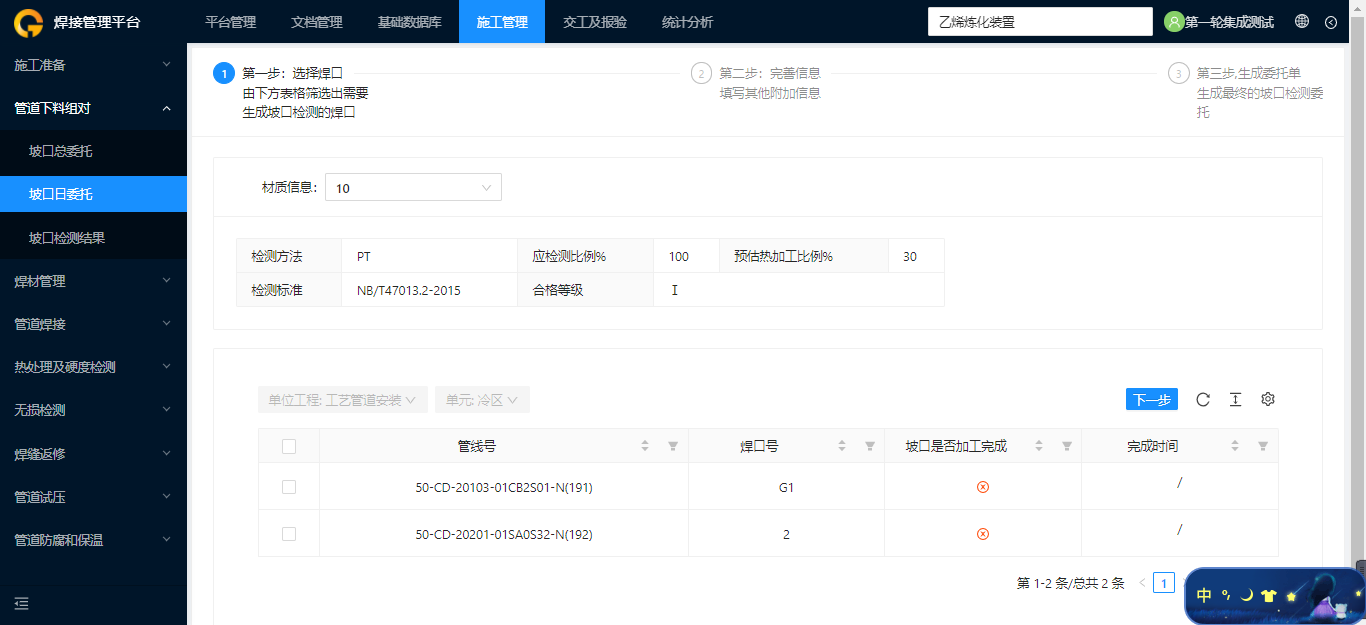Click the step 1 circle indicator
The height and width of the screenshot is (625, 1366).
click(x=223, y=73)
